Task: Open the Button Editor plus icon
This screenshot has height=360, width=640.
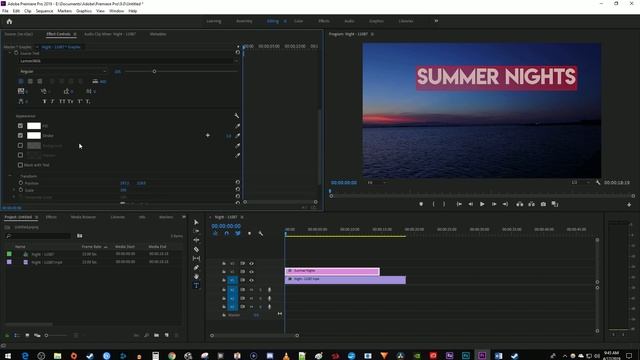Action: pyautogui.click(x=629, y=204)
